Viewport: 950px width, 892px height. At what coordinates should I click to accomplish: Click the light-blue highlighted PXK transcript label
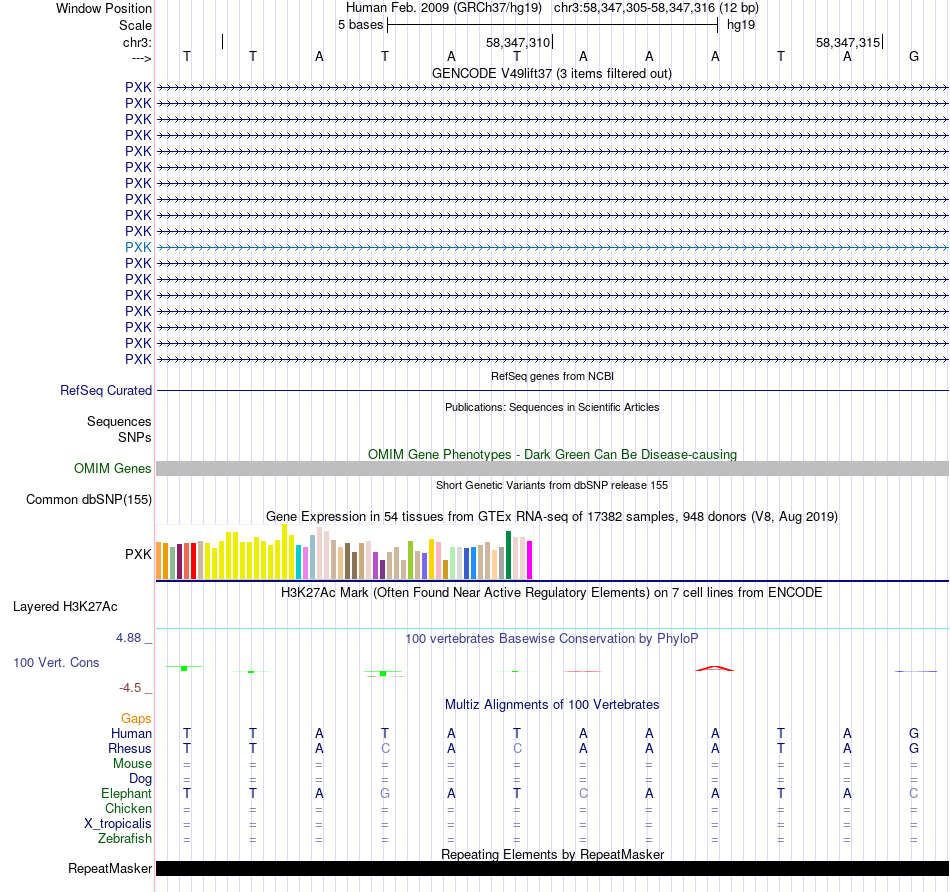138,247
